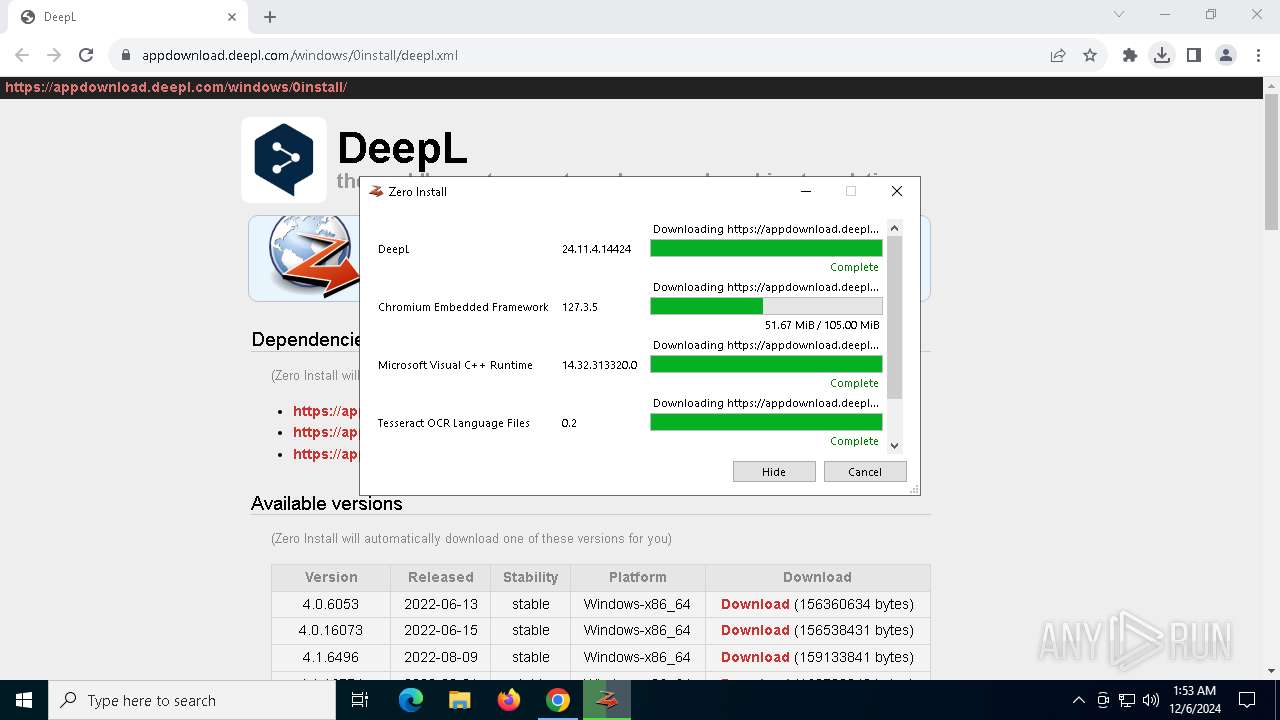Click the Zero Install globe arrow image
Image resolution: width=1280 pixels, height=720 pixels.
pyautogui.click(x=312, y=258)
